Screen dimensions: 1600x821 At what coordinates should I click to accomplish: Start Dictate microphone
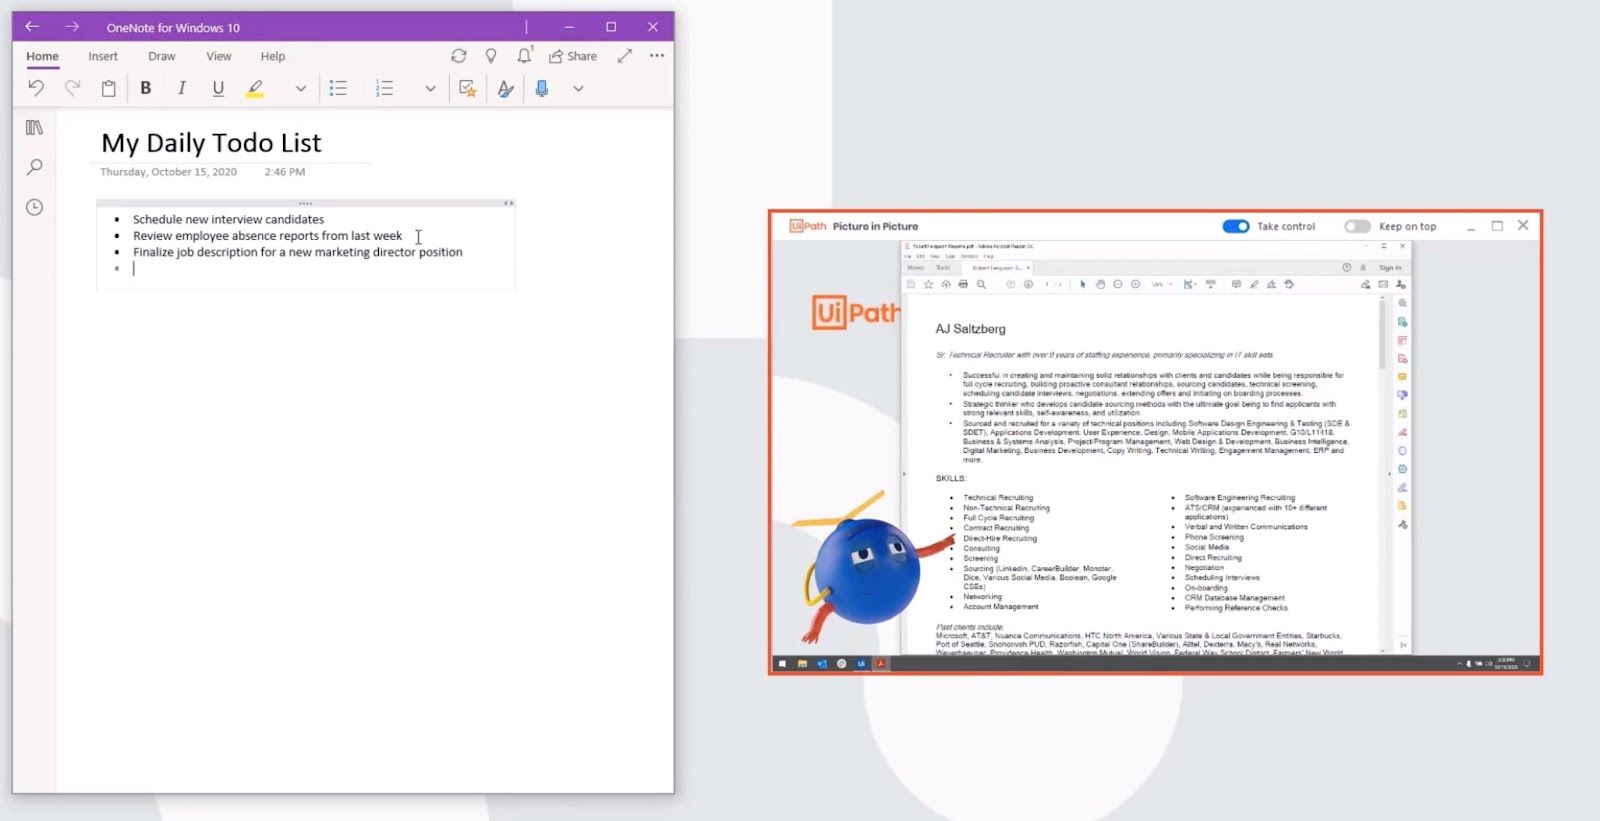coord(542,88)
